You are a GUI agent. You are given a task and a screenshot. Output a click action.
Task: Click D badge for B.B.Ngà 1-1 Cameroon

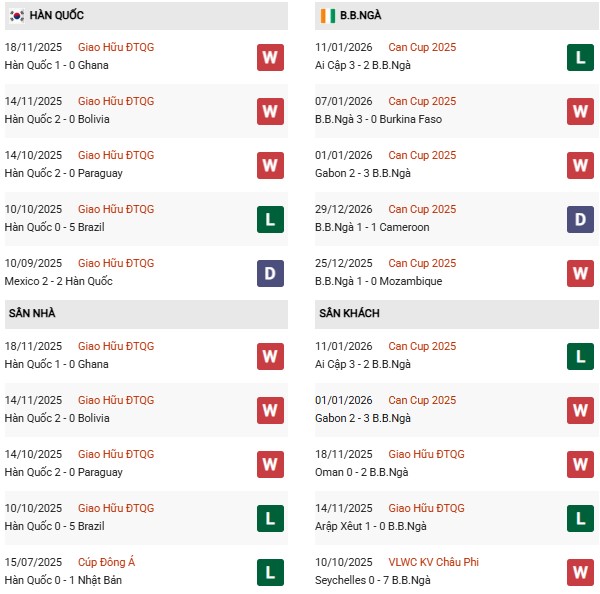[x=580, y=219]
